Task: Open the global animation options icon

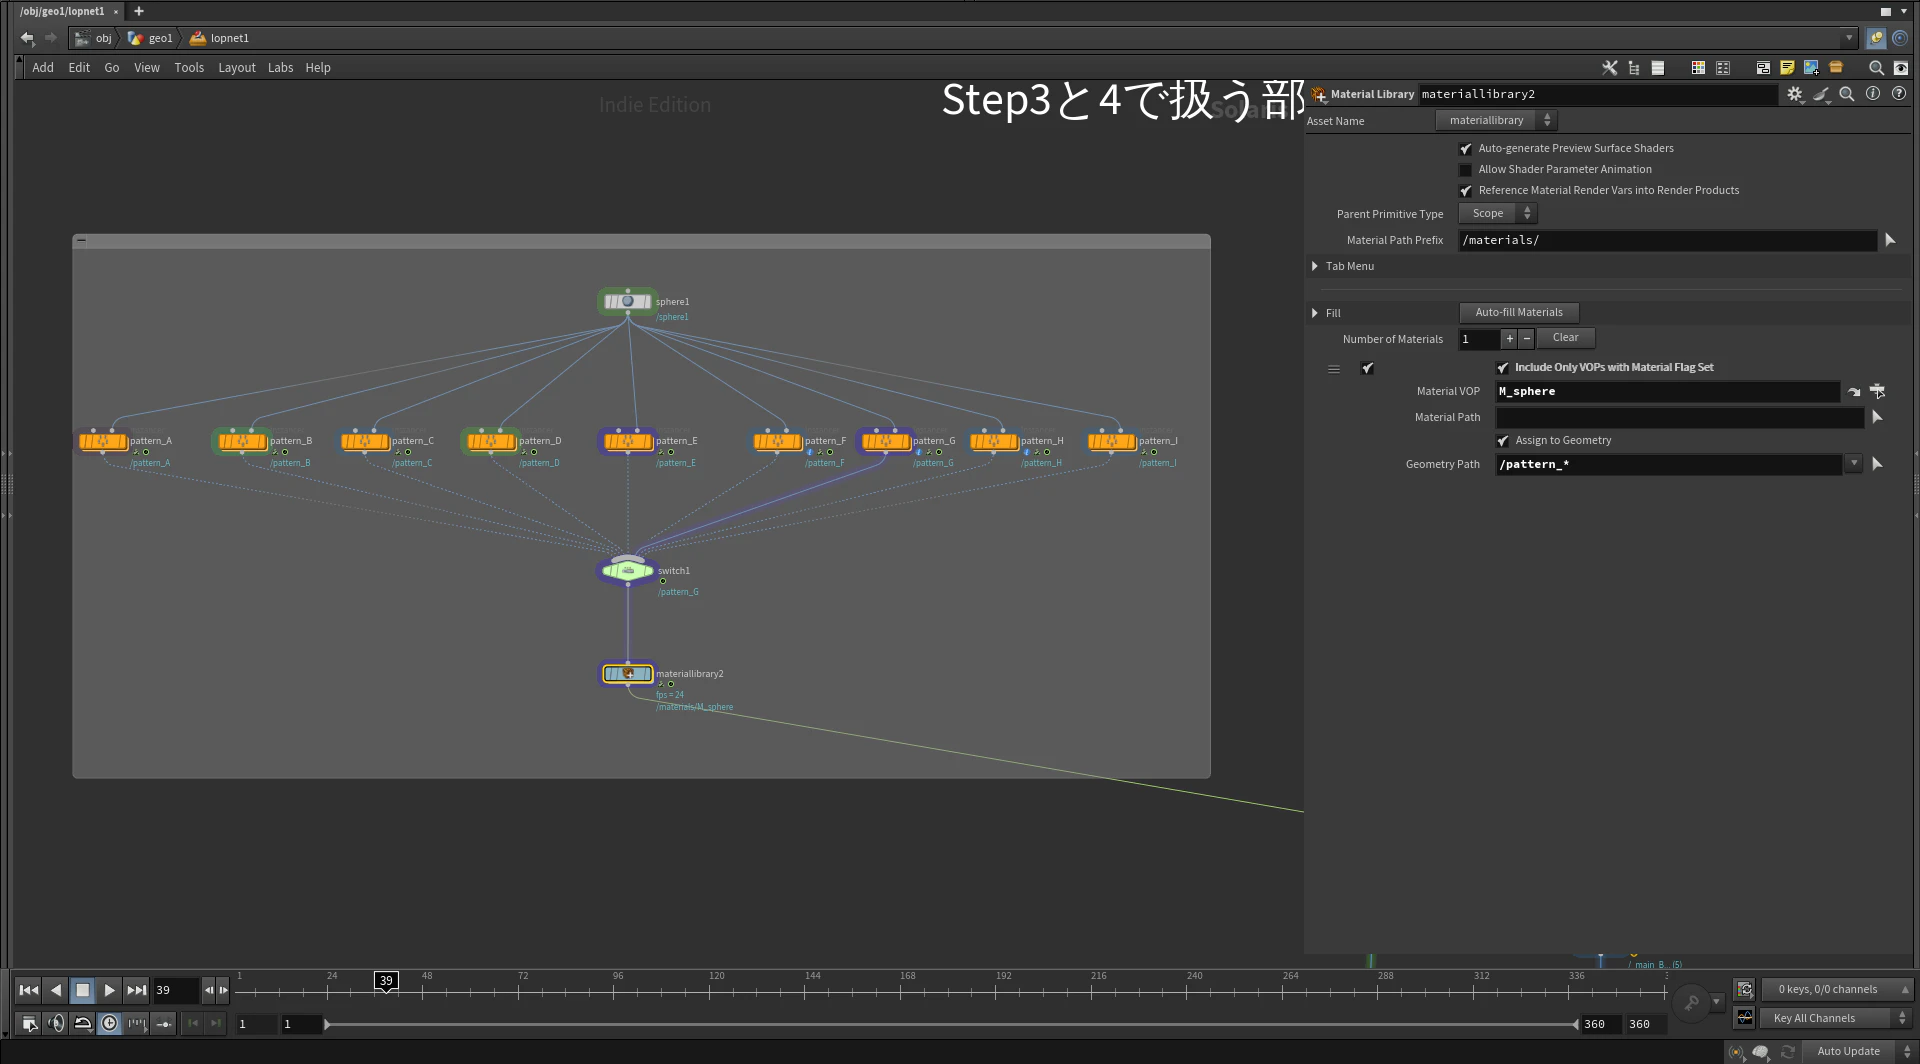Action: 29,1023
